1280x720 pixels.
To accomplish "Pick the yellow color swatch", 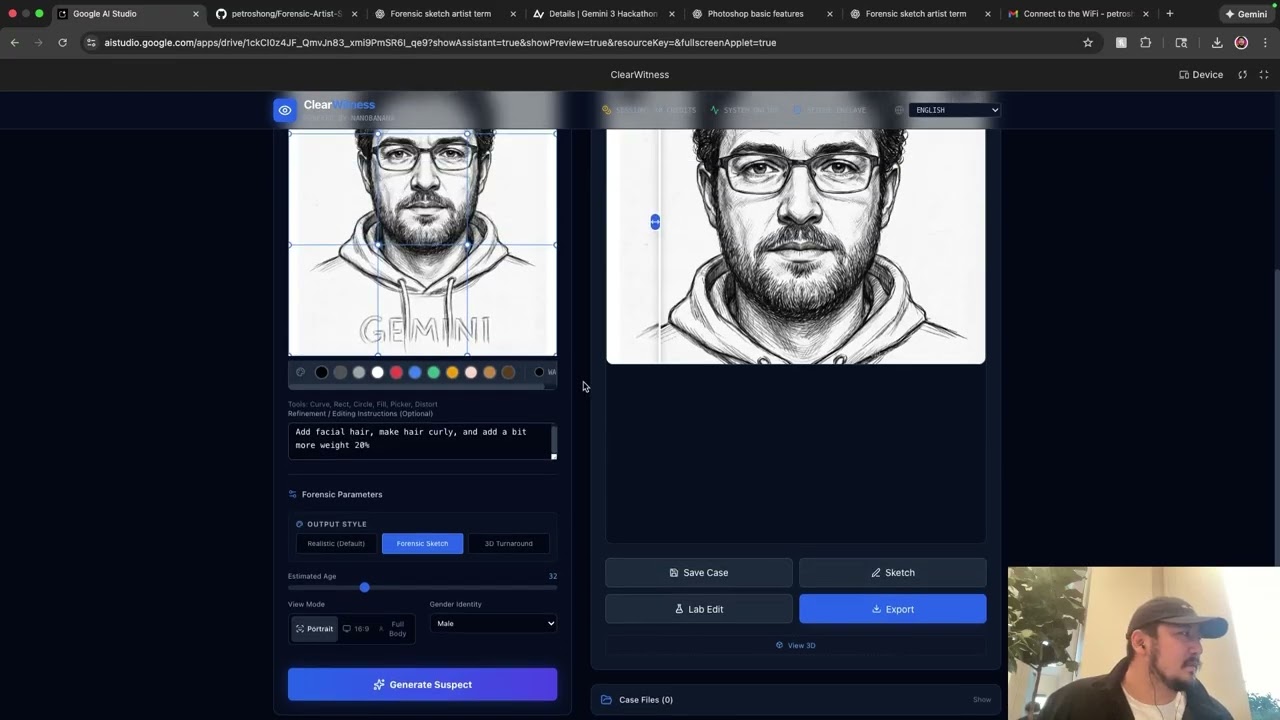I will pyautogui.click(x=452, y=372).
